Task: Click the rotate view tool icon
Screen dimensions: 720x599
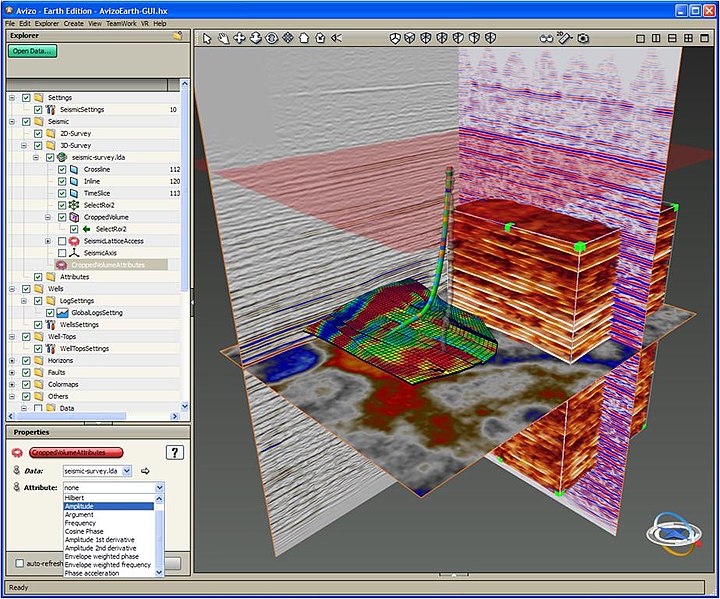Action: 272,38
